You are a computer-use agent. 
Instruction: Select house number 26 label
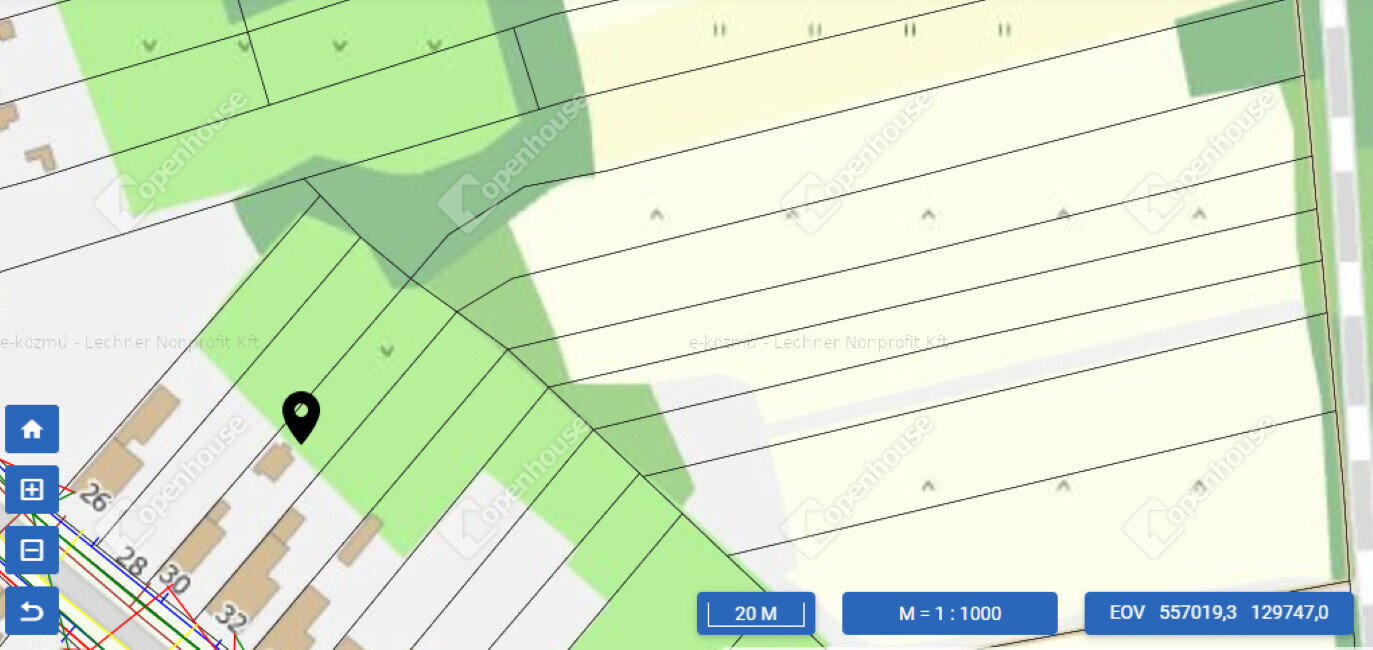tap(93, 496)
